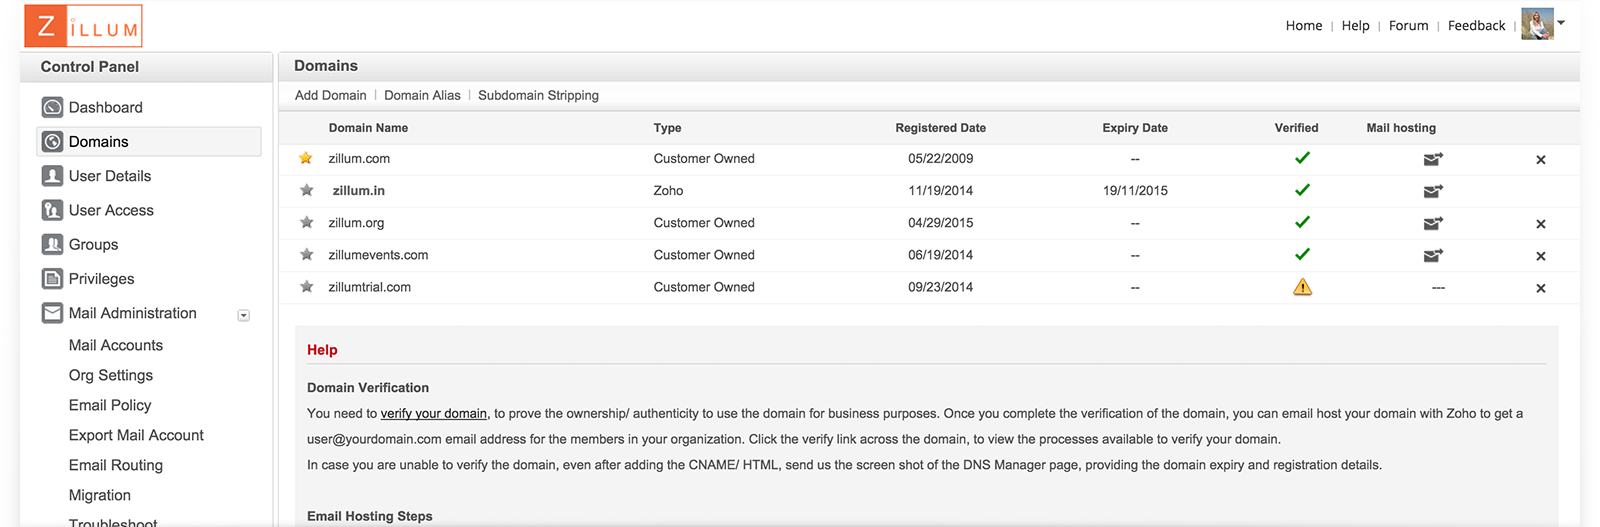Viewport: 1600px width, 527px height.
Task: Click the Dashboard icon in sidebar
Action: pos(52,107)
